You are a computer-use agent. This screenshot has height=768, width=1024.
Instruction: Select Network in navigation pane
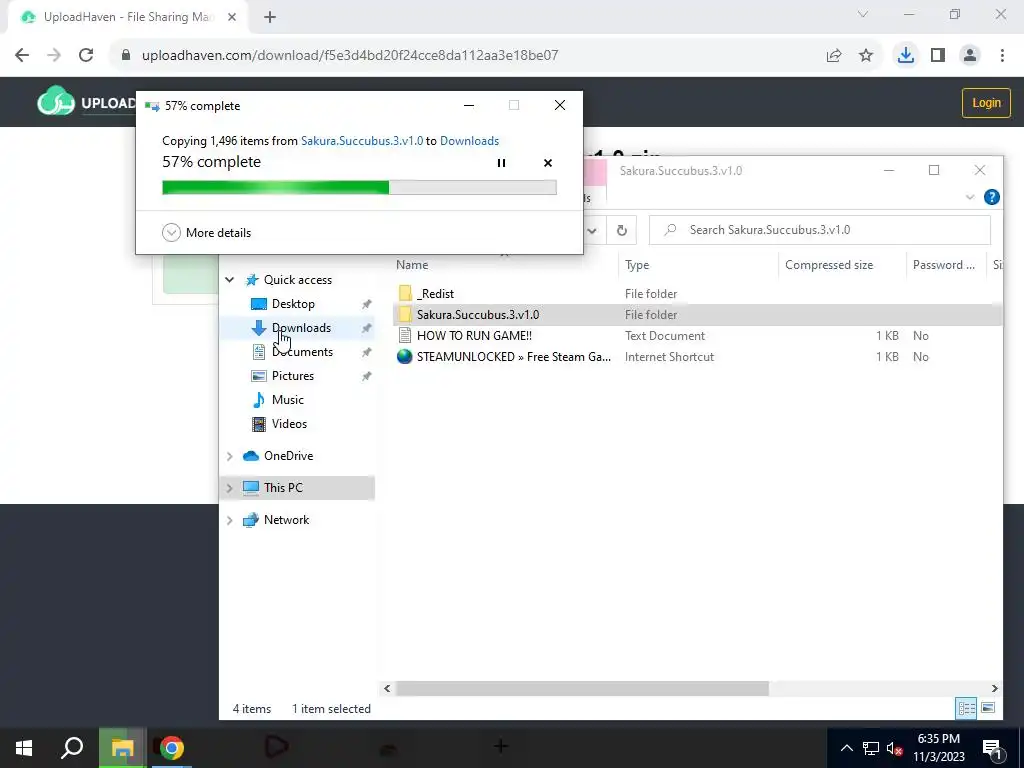pos(286,520)
